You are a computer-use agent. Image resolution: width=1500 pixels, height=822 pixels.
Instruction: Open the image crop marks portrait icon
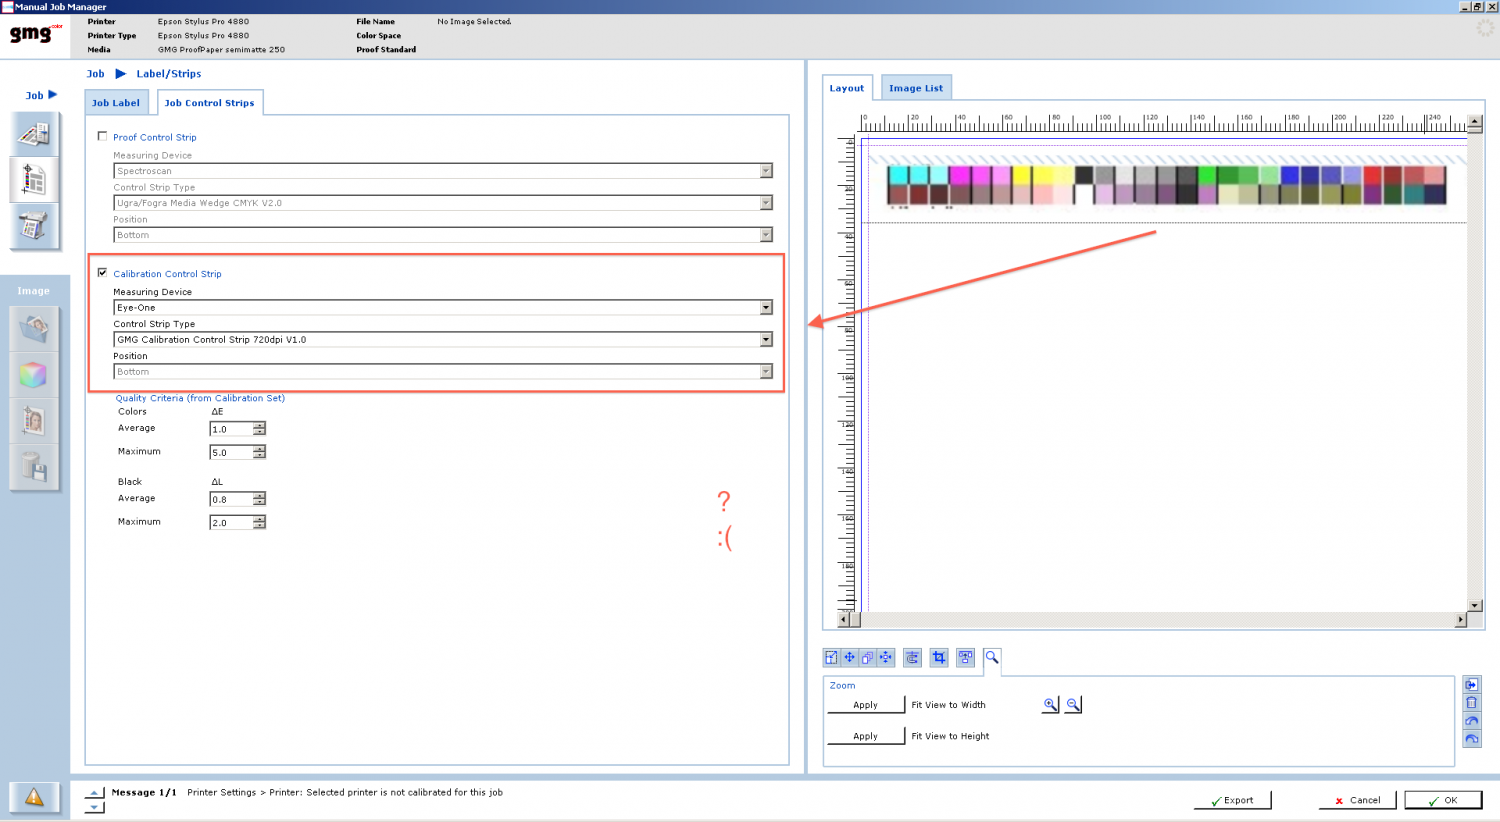click(34, 421)
